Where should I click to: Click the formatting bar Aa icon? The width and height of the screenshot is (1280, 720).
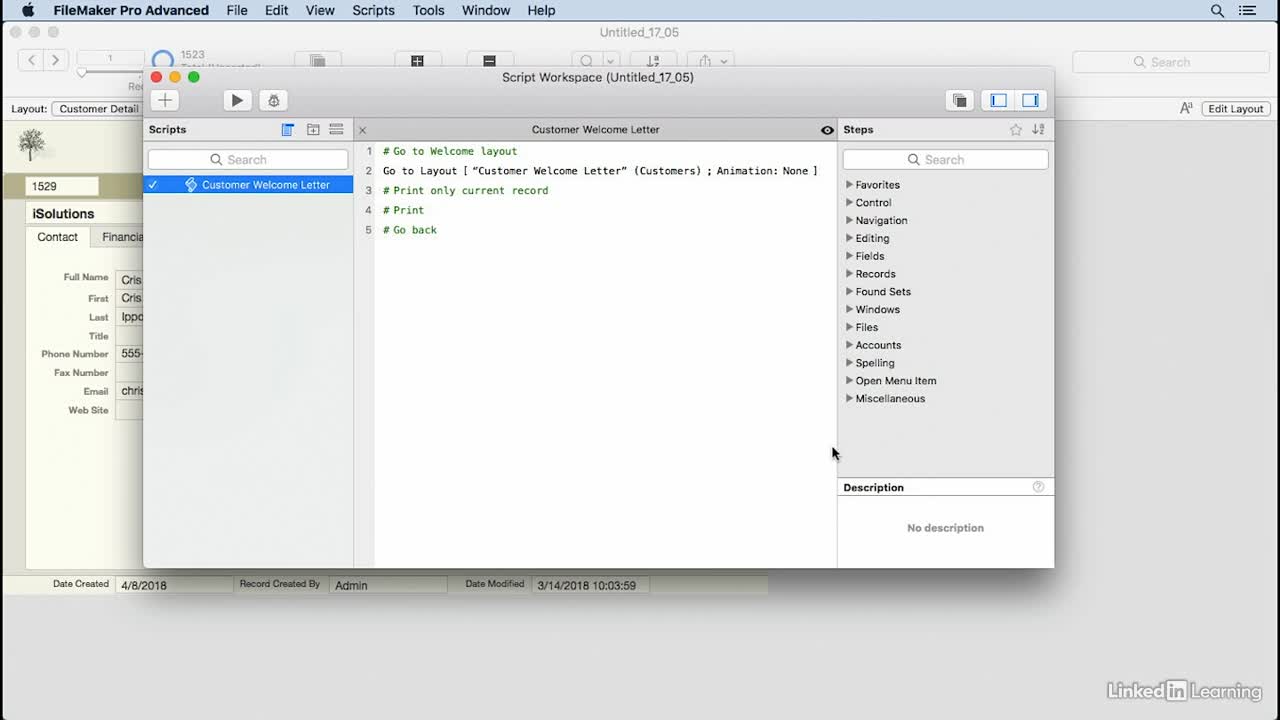(x=1186, y=109)
